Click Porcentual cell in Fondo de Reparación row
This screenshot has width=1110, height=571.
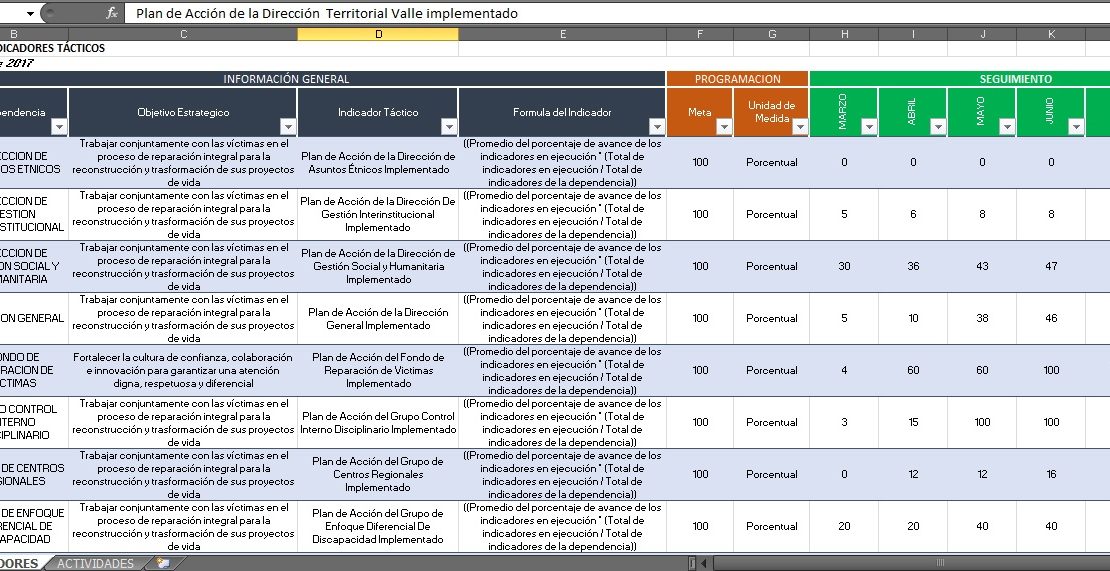click(x=772, y=370)
